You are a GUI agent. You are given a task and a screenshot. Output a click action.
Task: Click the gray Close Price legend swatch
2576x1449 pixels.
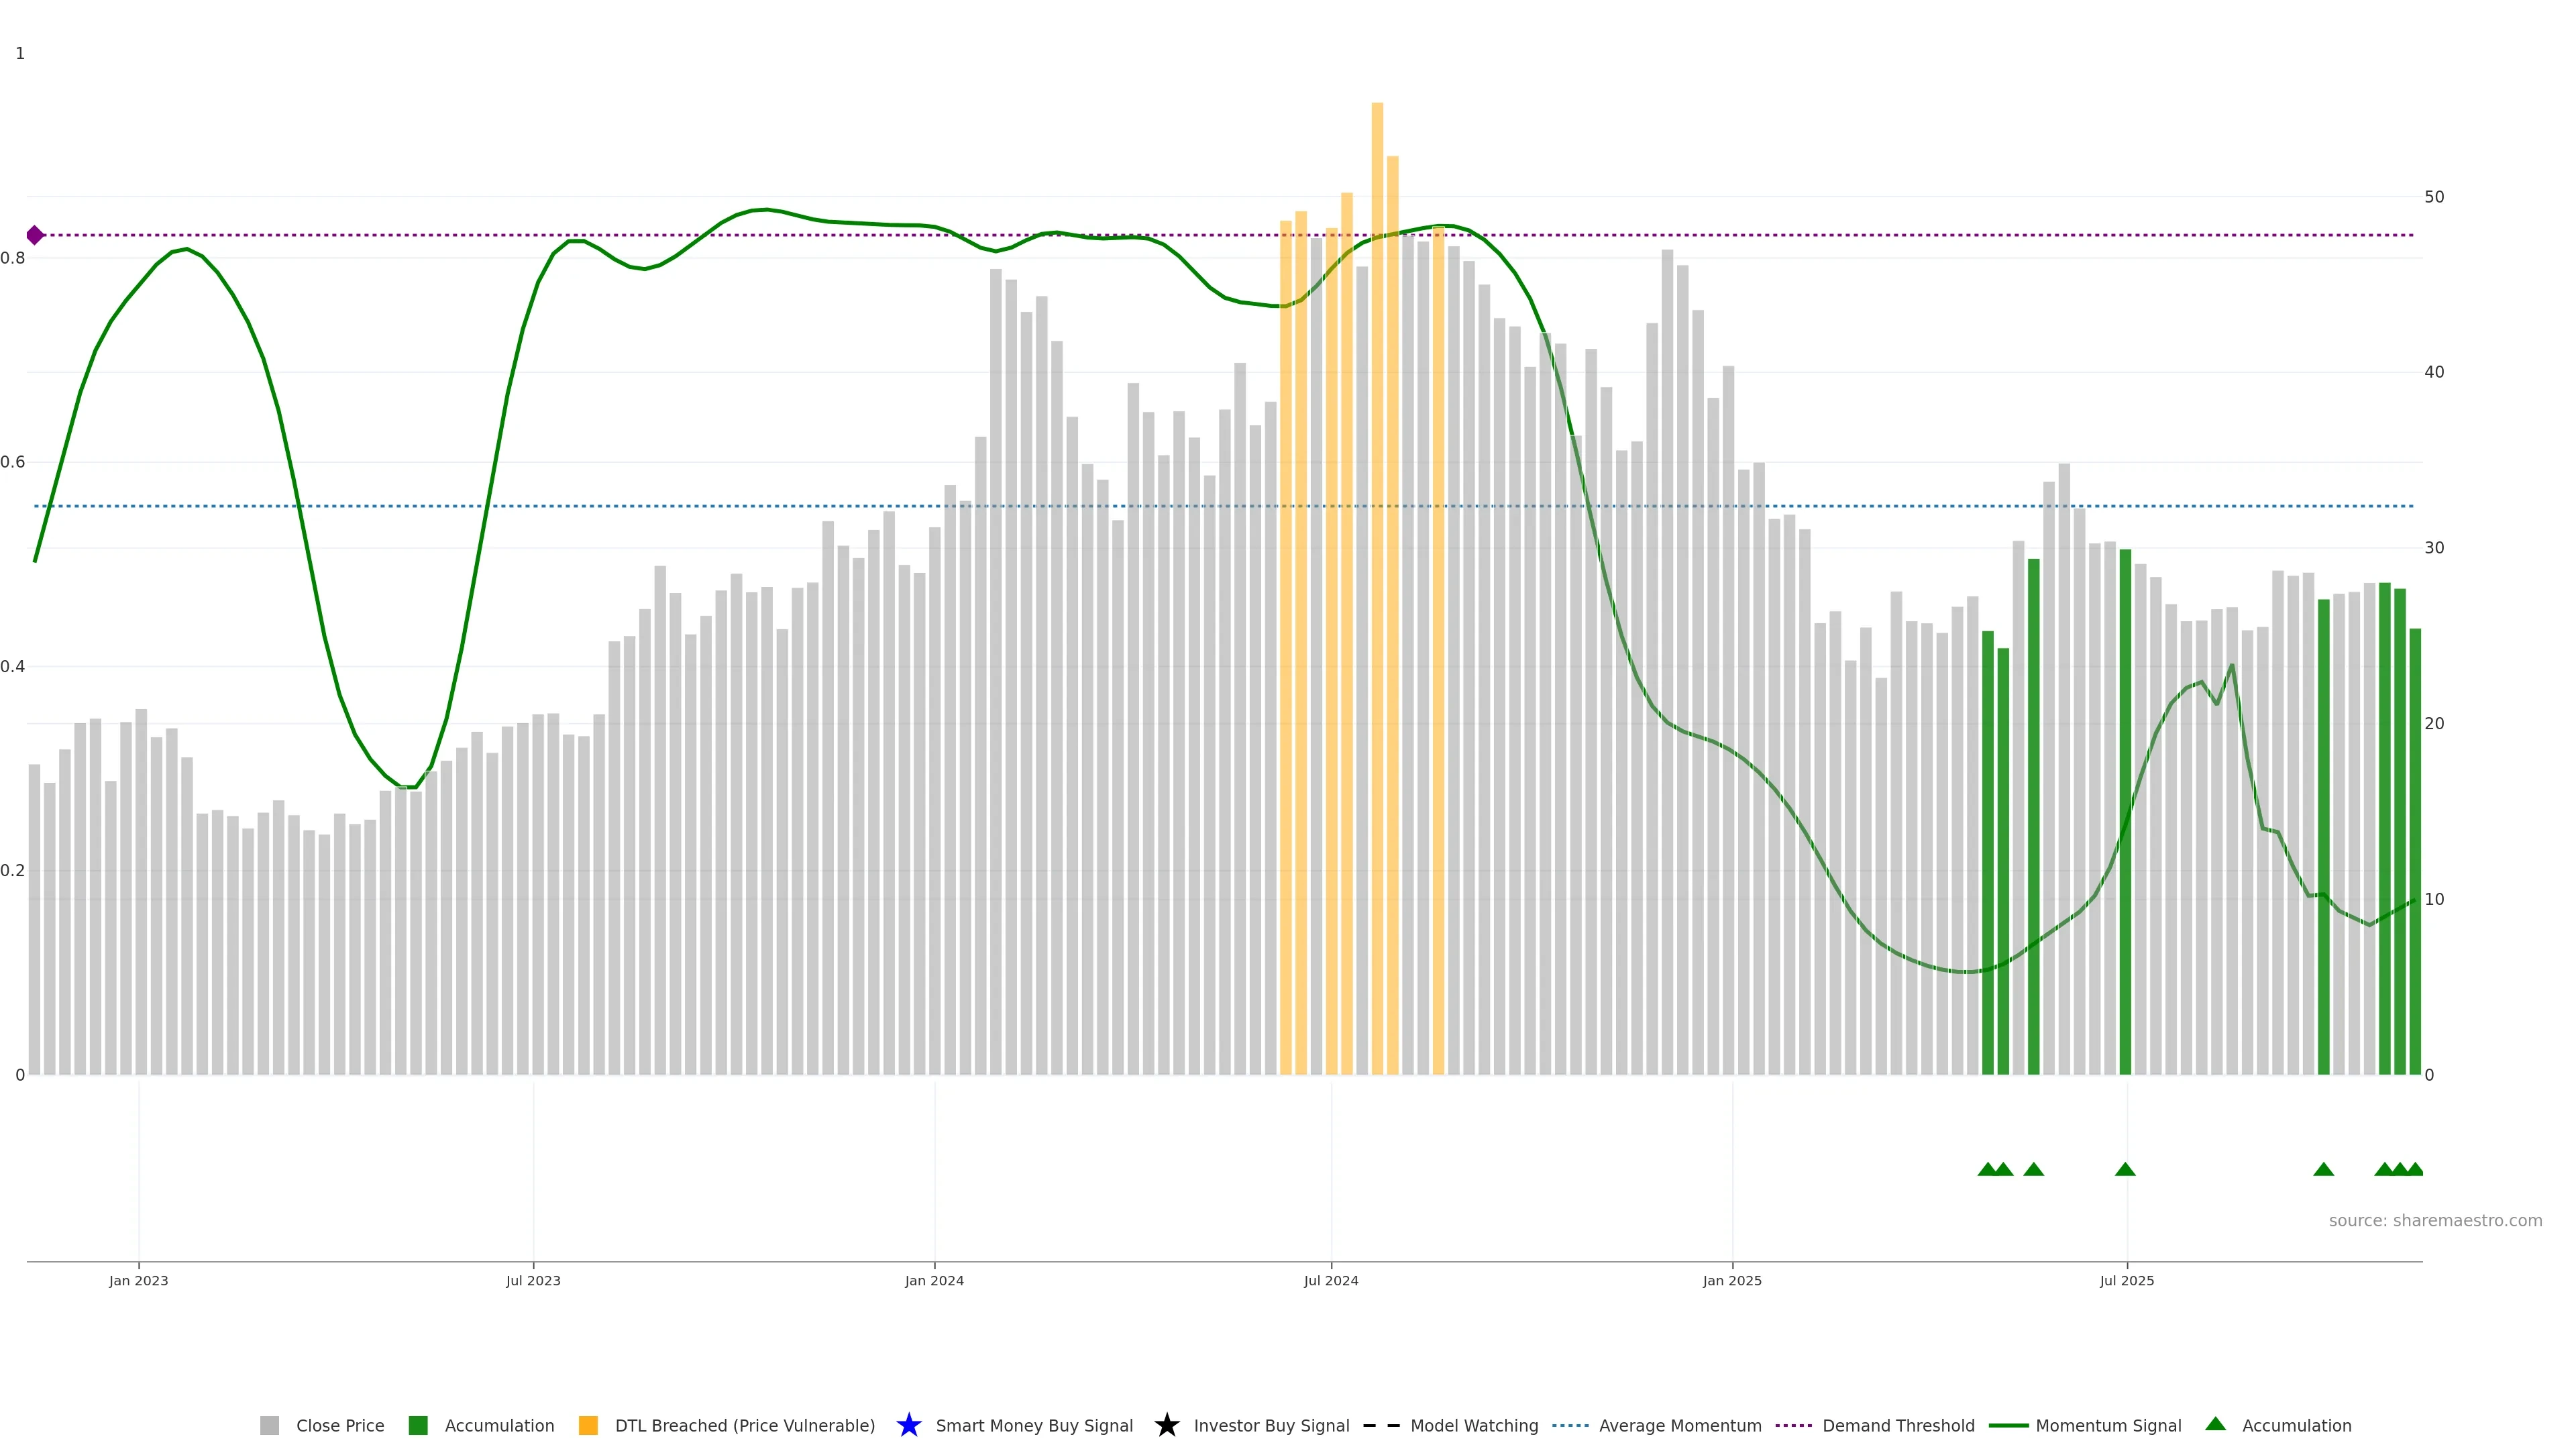269,1425
